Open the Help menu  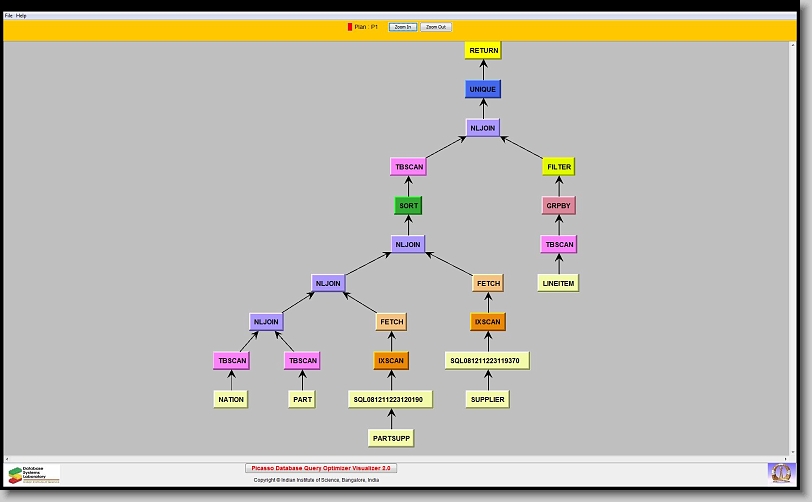(x=22, y=16)
